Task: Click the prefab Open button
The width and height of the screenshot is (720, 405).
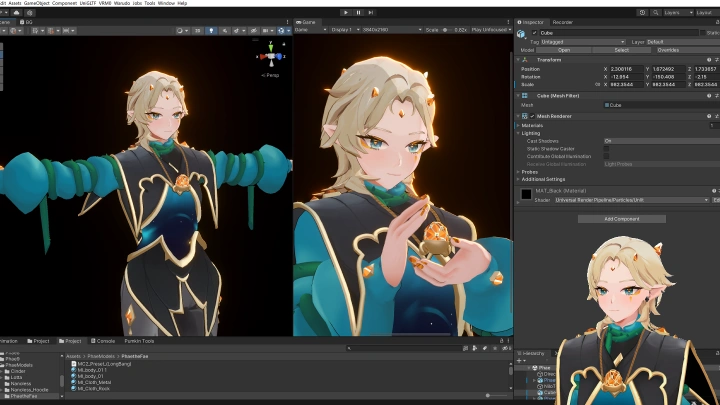Action: [564, 50]
